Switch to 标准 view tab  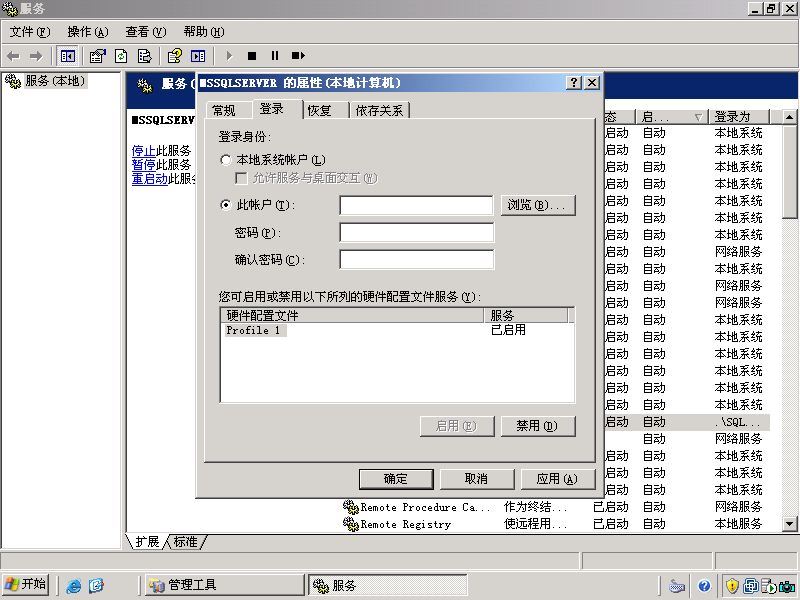pos(185,541)
